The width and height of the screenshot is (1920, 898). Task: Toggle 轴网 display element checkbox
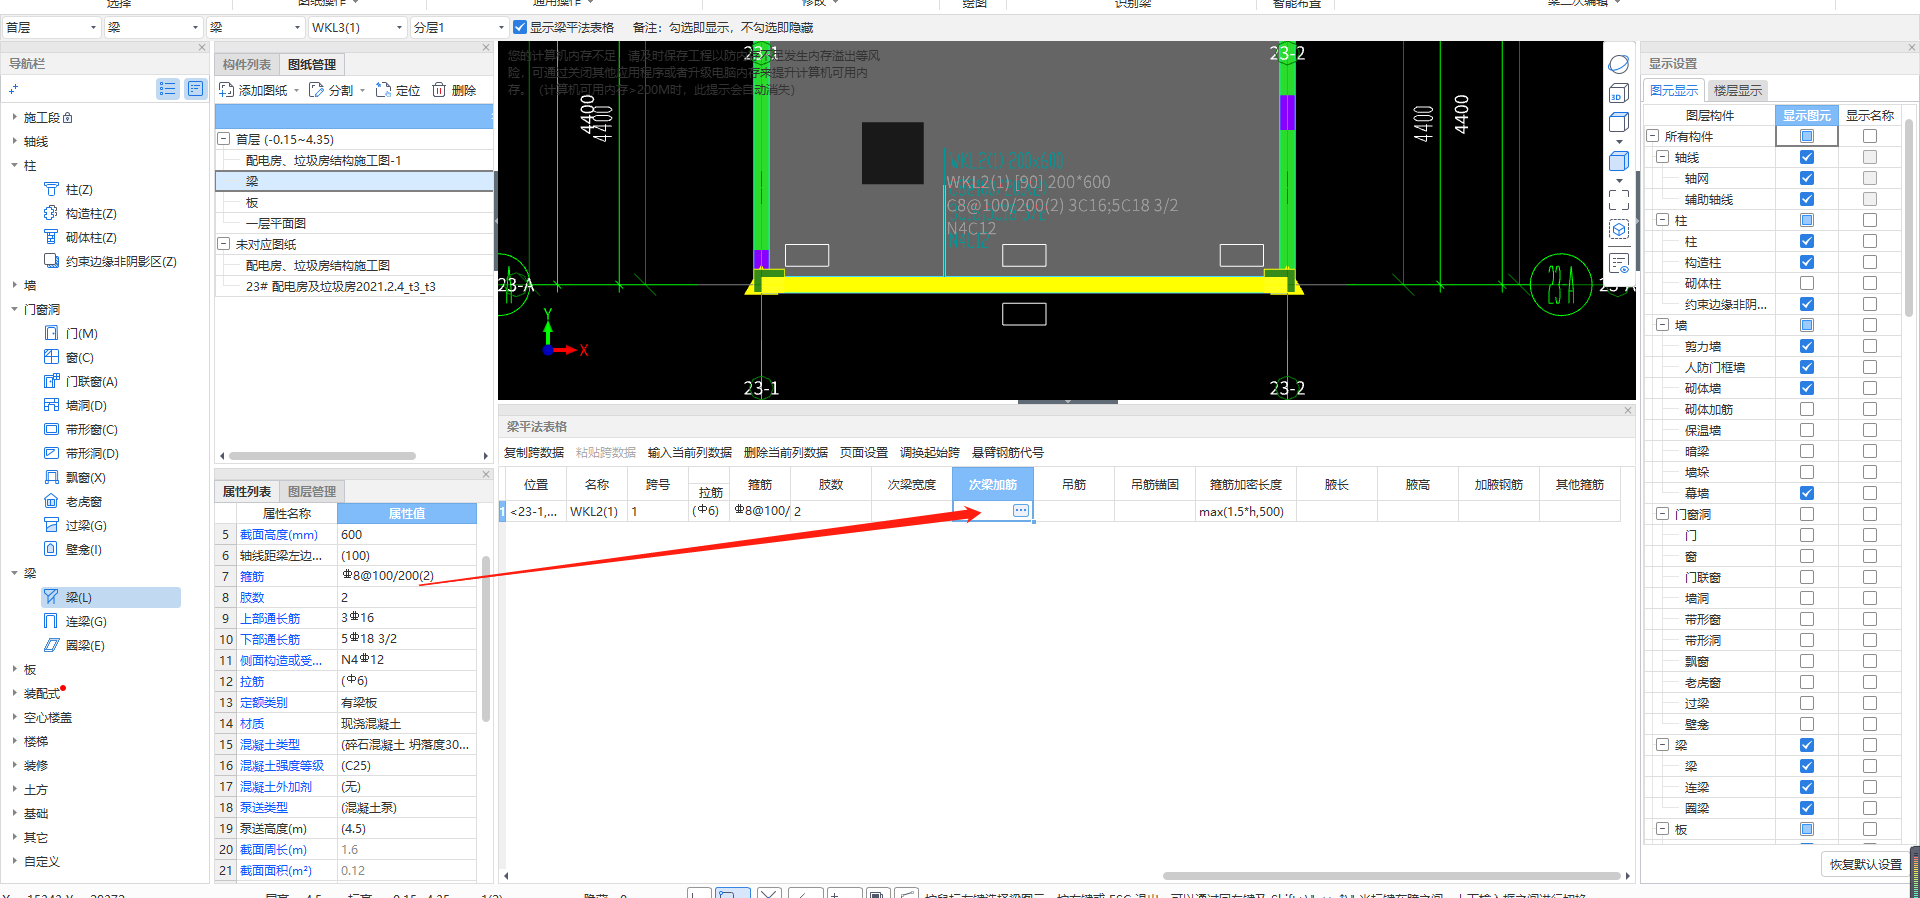tap(1806, 178)
